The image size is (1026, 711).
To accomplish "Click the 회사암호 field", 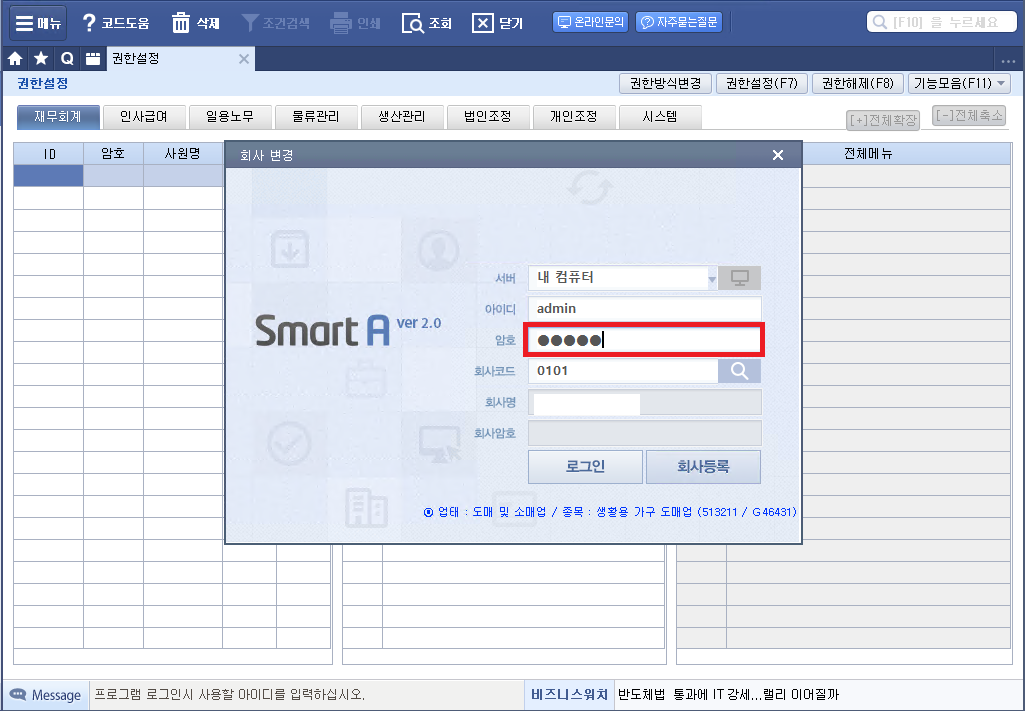I will 645,433.
